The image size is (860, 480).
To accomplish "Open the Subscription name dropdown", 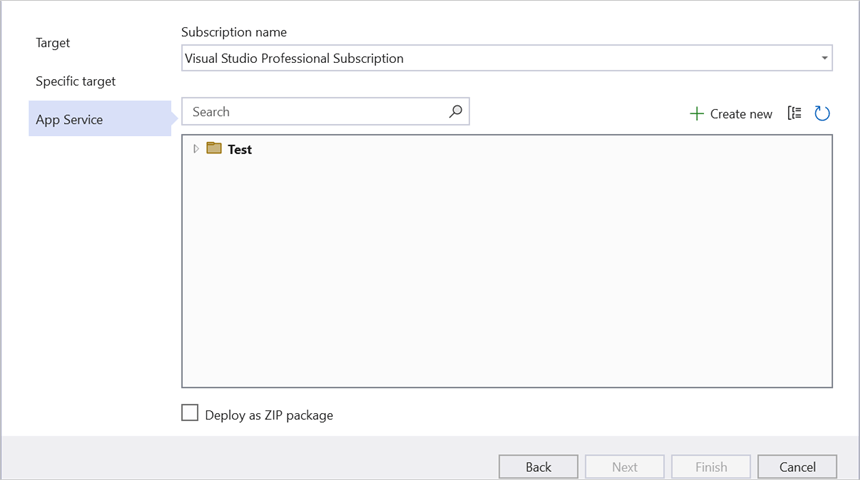I will click(507, 58).
